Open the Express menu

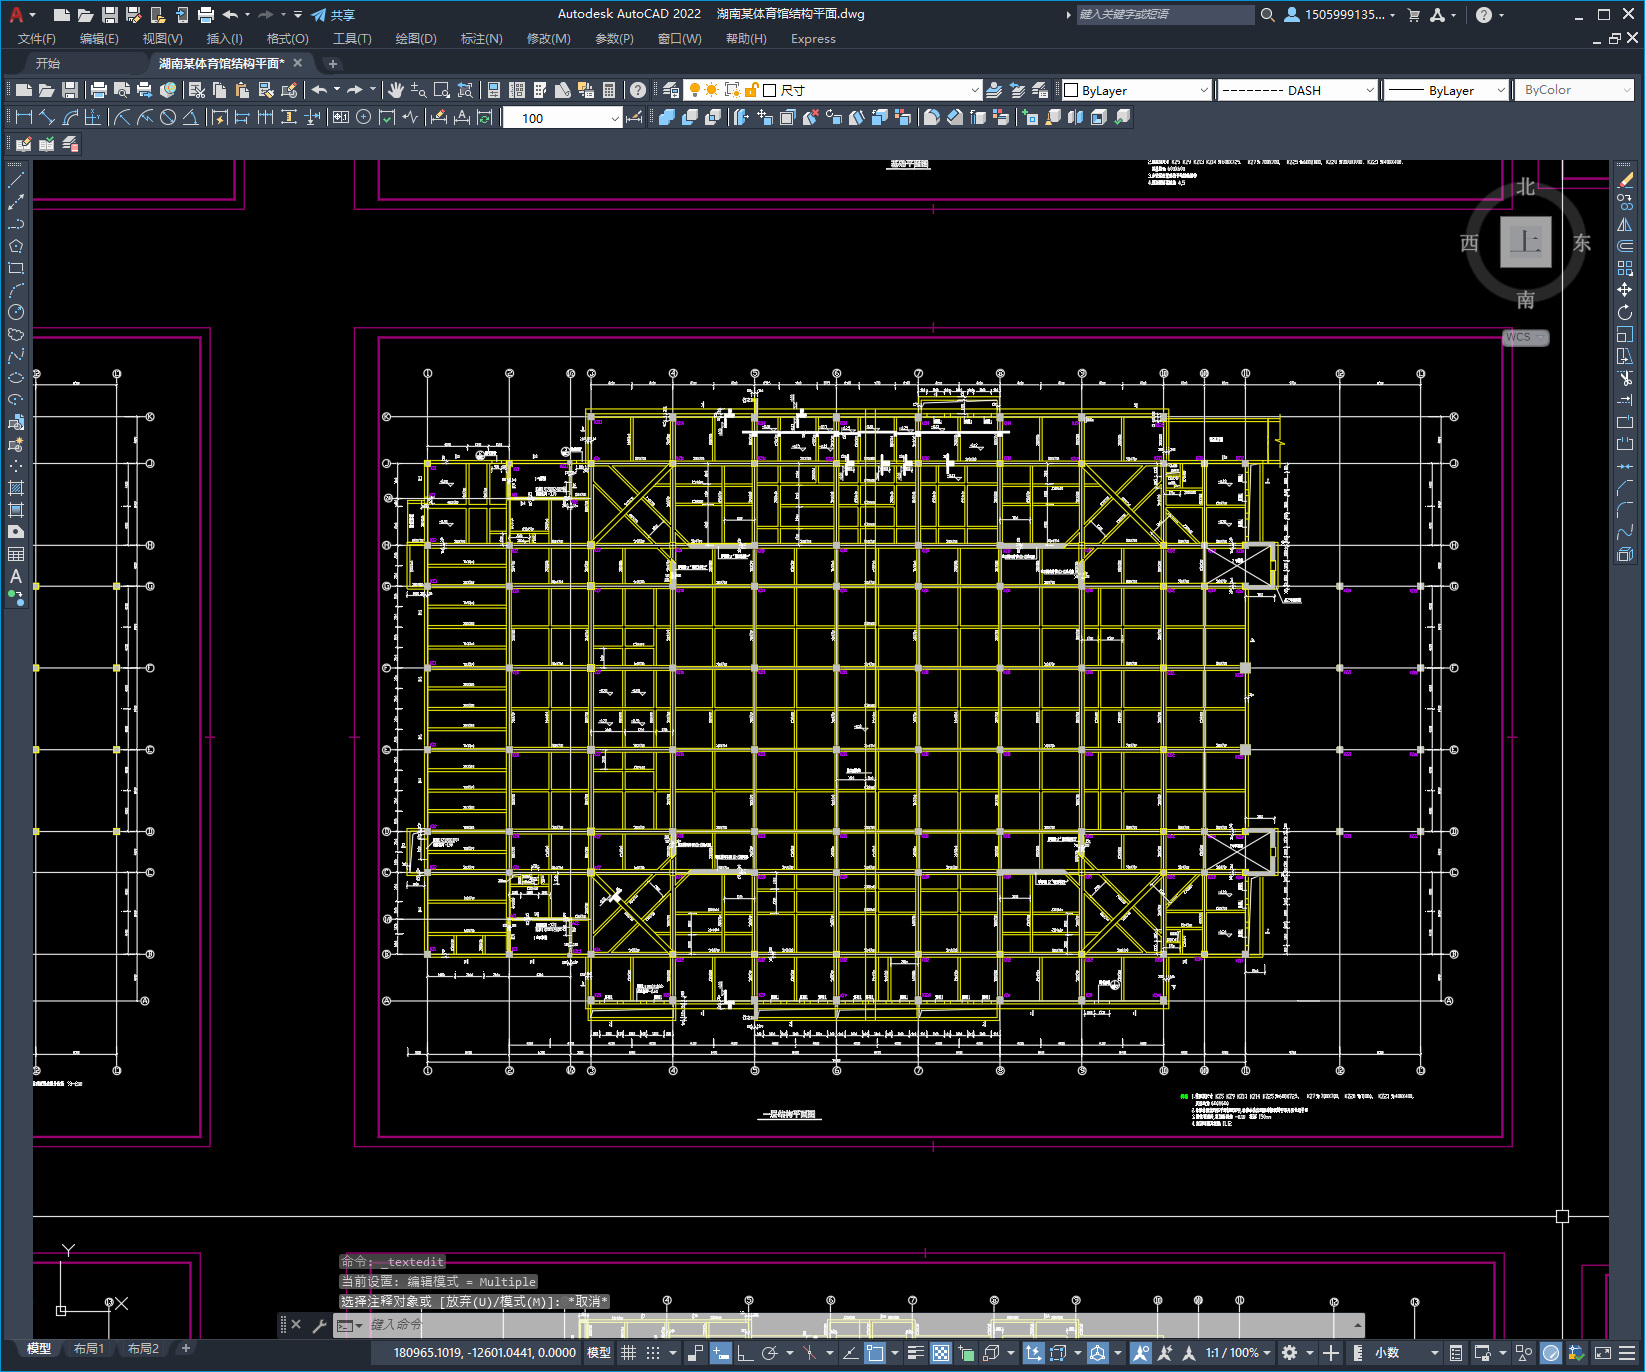tap(813, 39)
